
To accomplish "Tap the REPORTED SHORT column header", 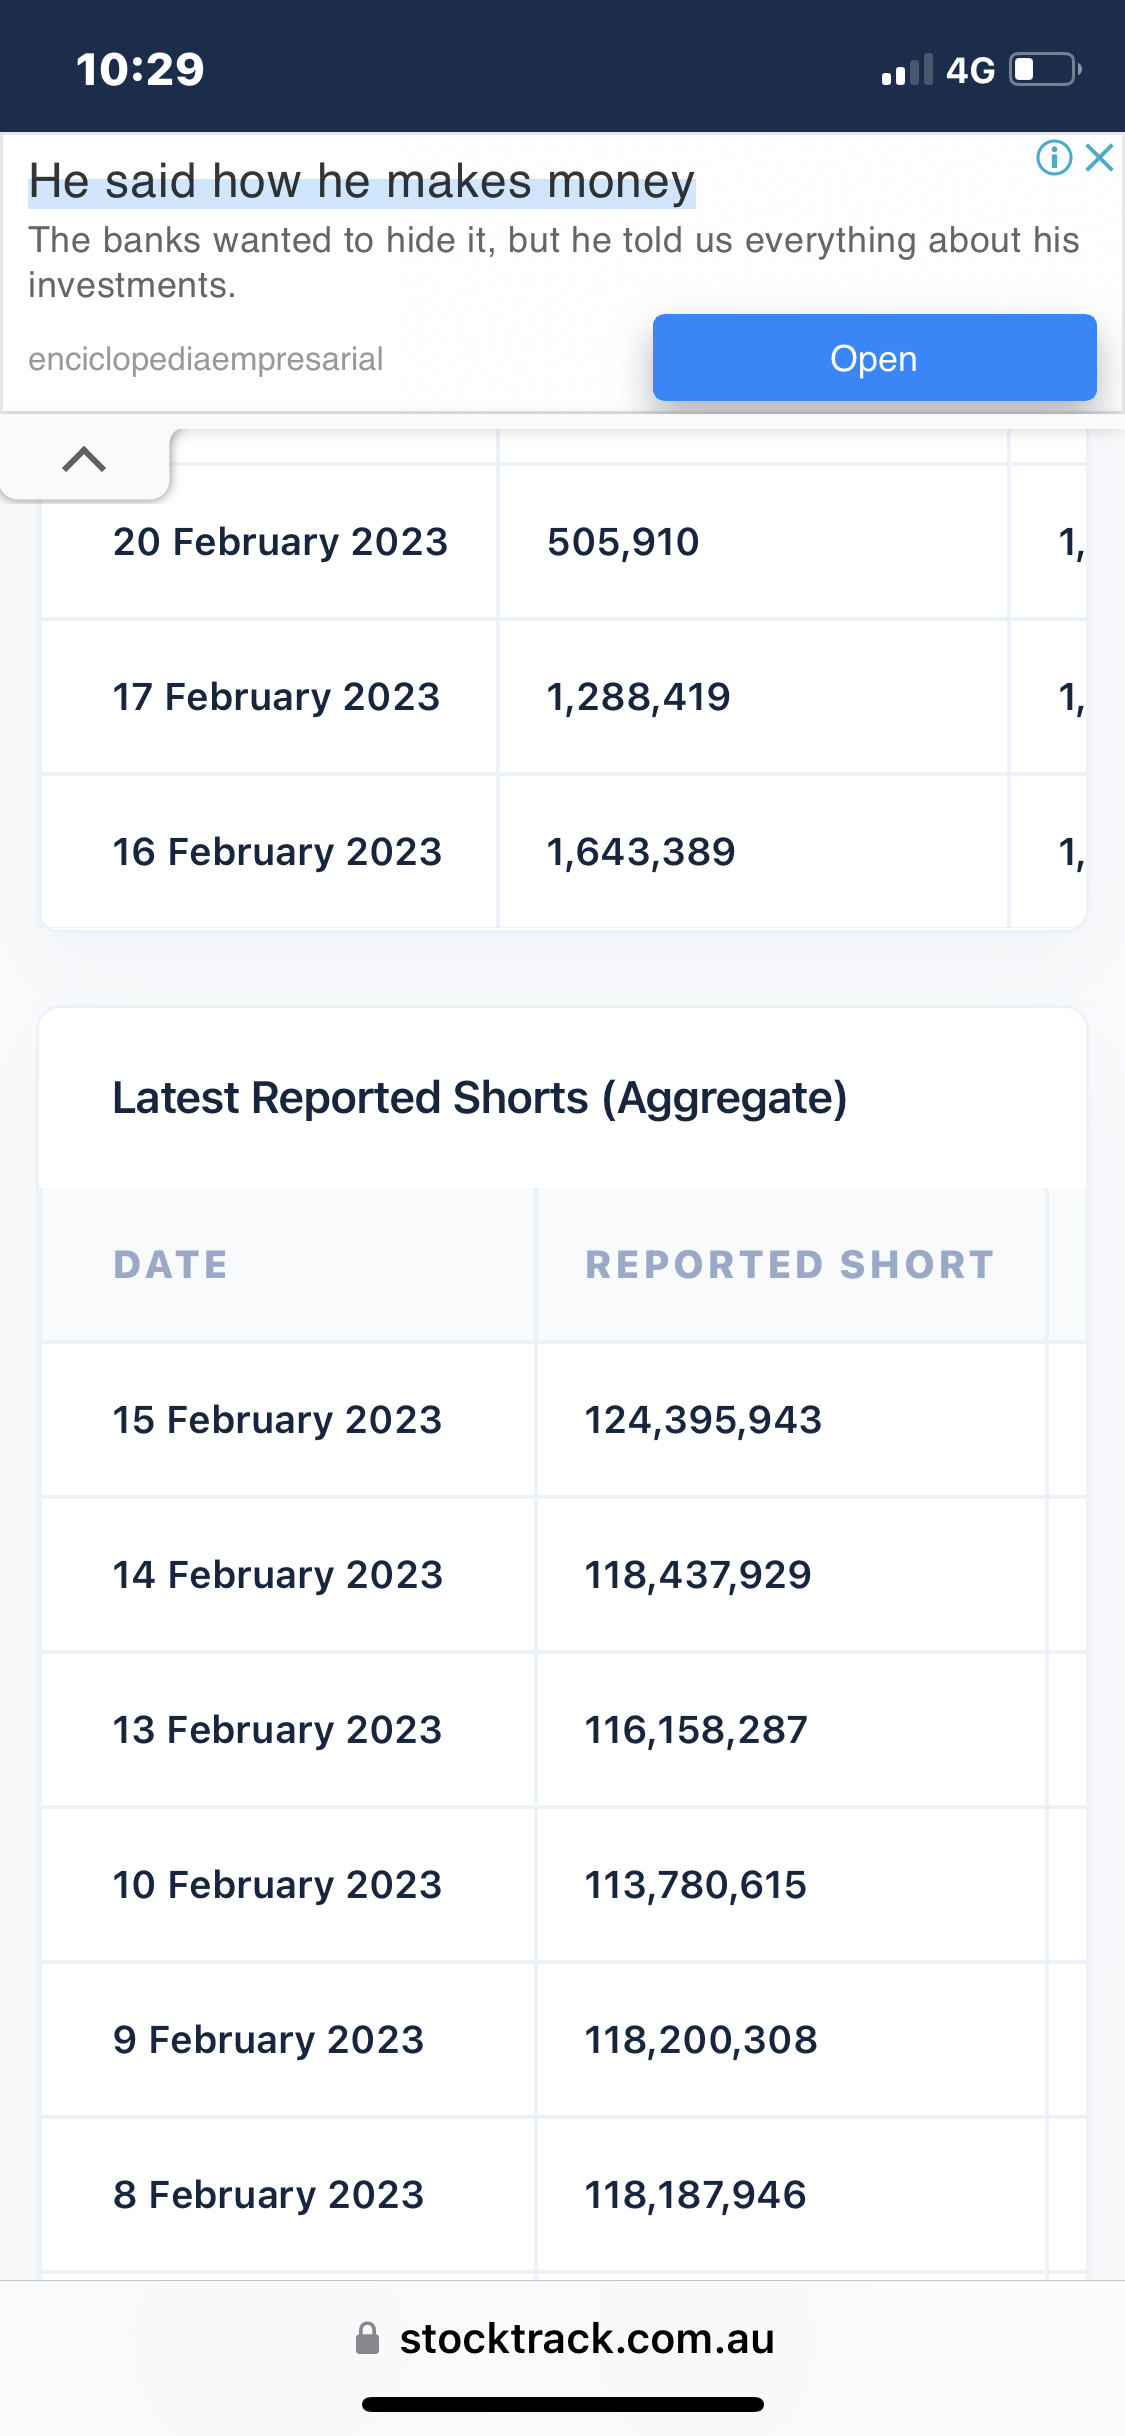I will (x=790, y=1265).
